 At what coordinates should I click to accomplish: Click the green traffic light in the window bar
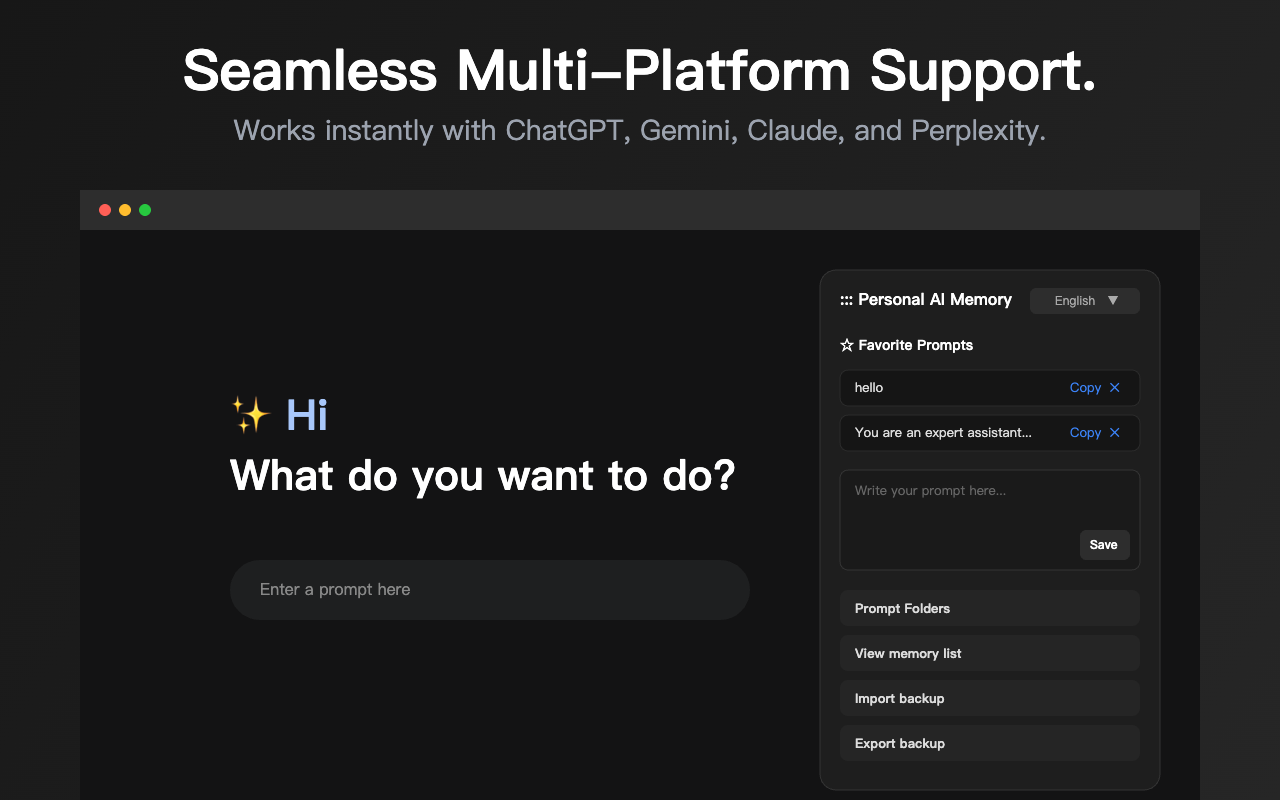point(145,210)
